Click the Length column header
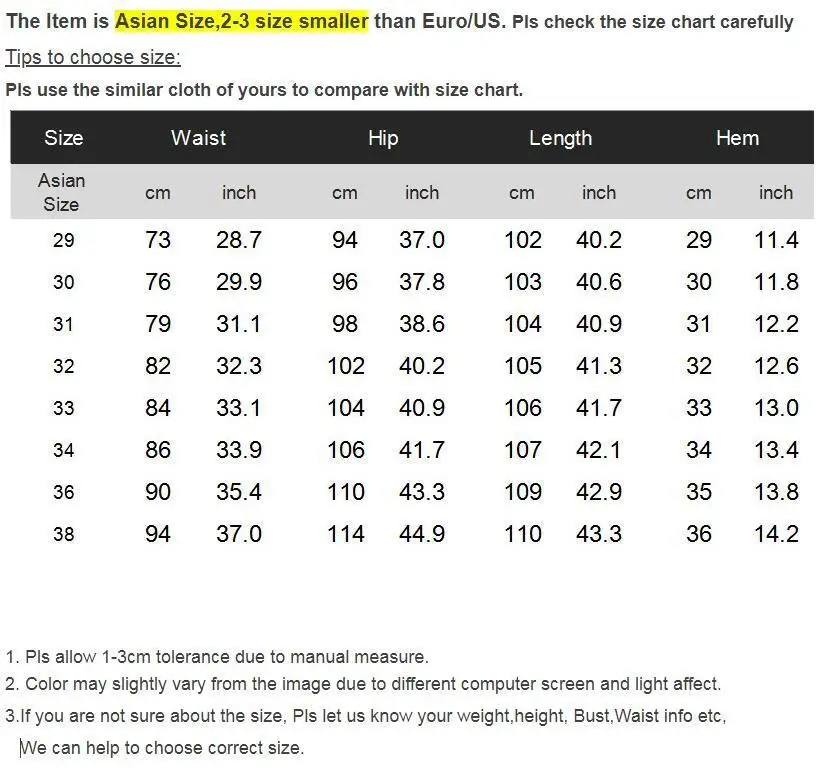839x769 pixels. [x=561, y=138]
